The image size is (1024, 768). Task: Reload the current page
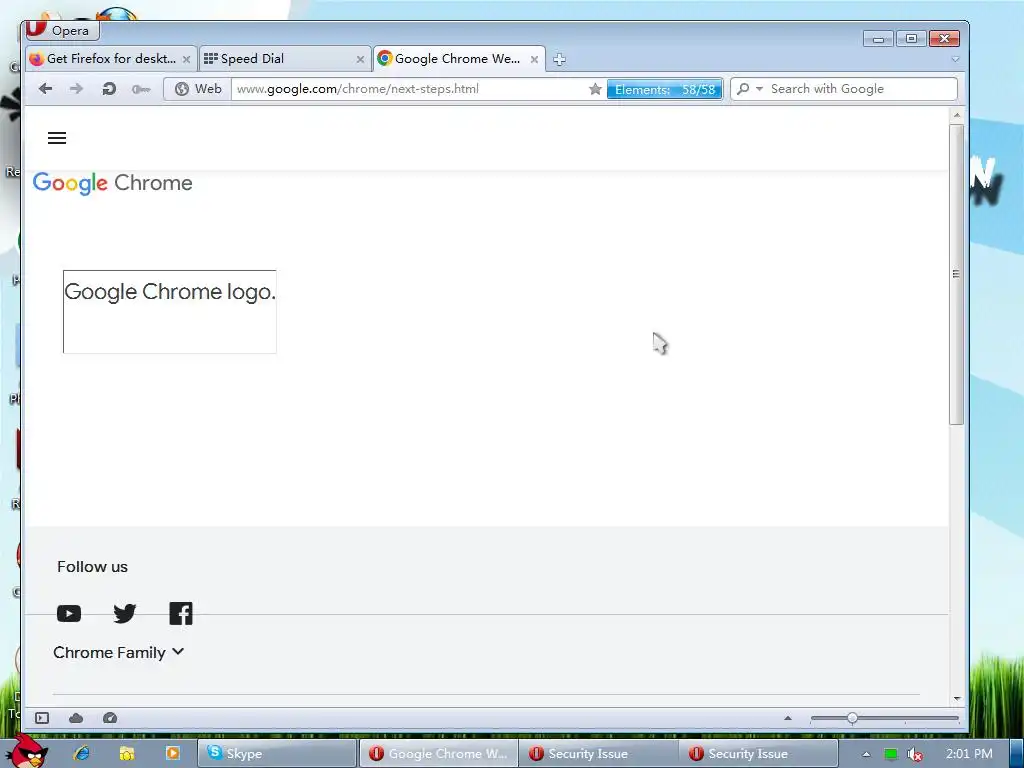tap(109, 89)
